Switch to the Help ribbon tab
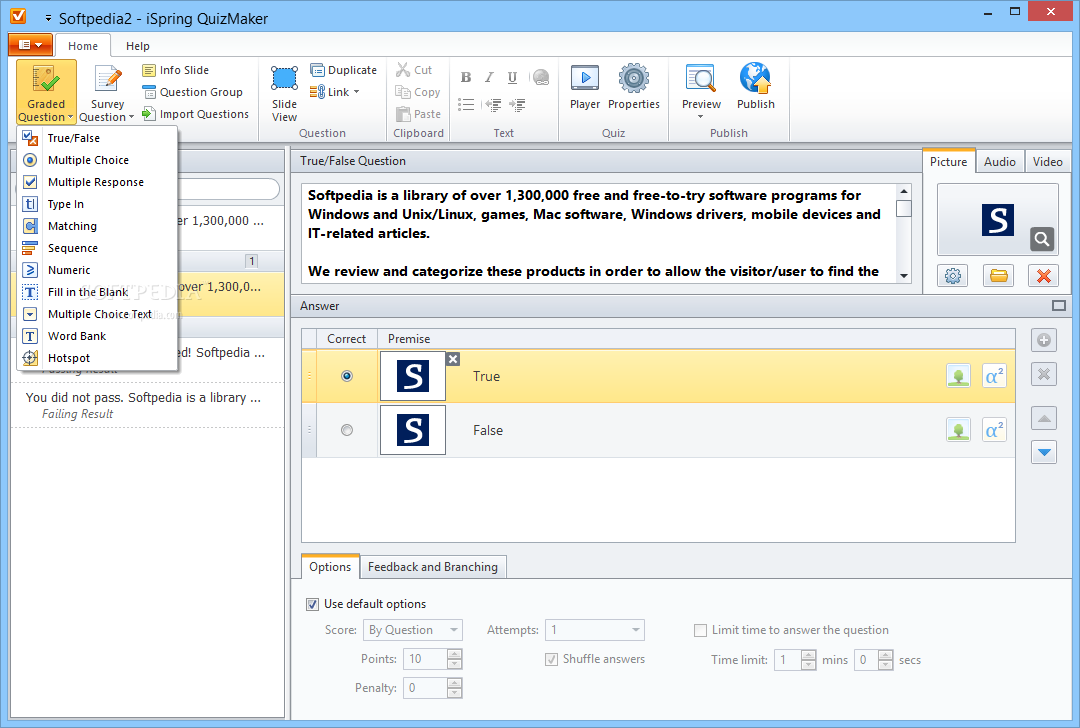 tap(138, 46)
